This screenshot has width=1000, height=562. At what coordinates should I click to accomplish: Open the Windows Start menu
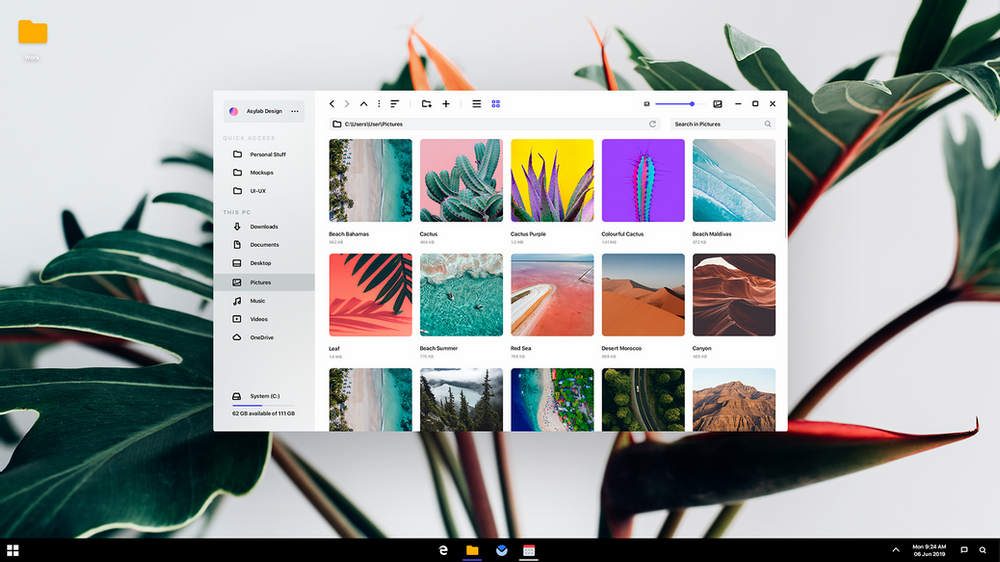pos(13,550)
